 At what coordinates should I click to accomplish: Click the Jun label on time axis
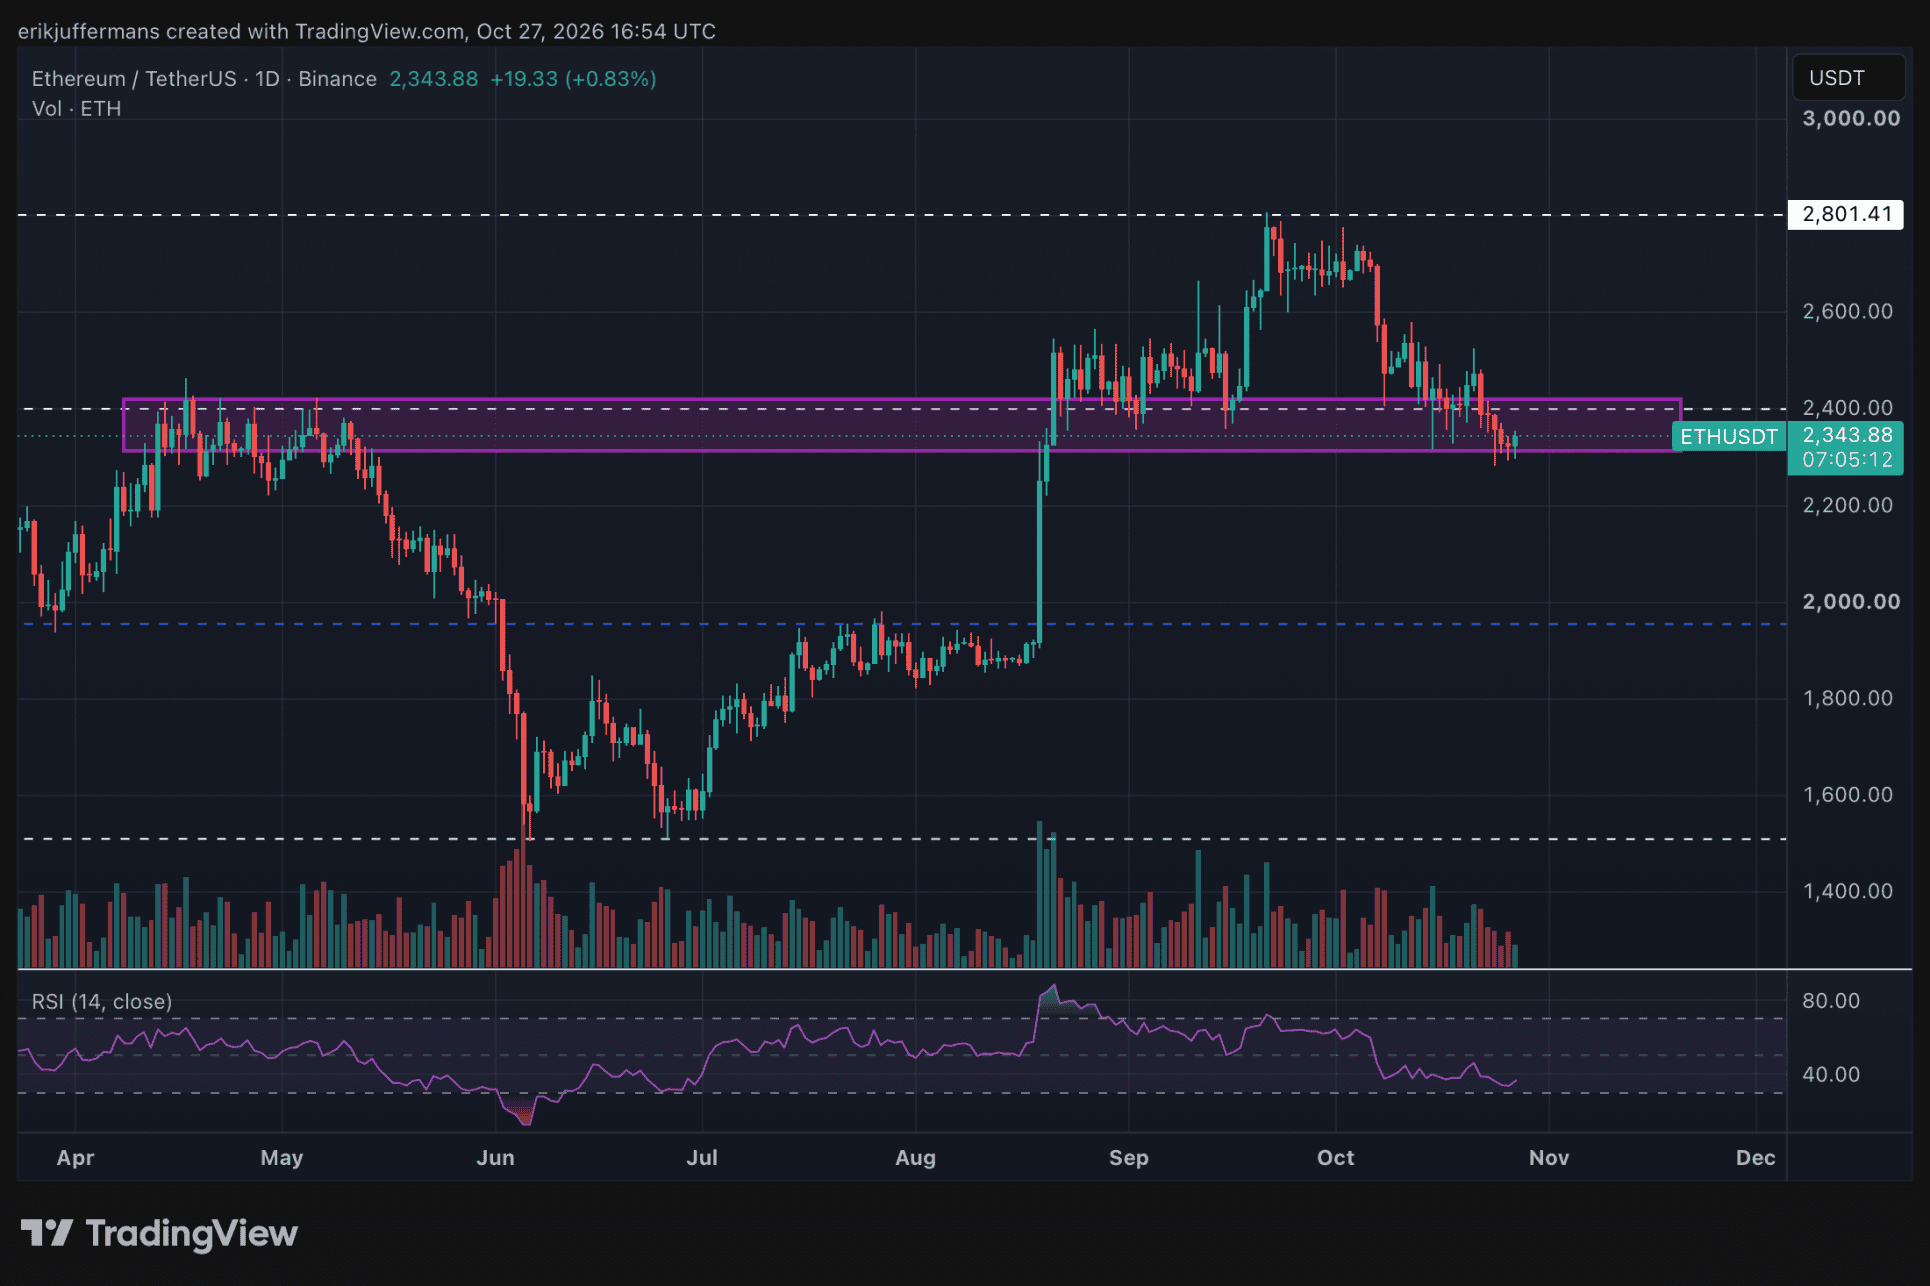[495, 1157]
